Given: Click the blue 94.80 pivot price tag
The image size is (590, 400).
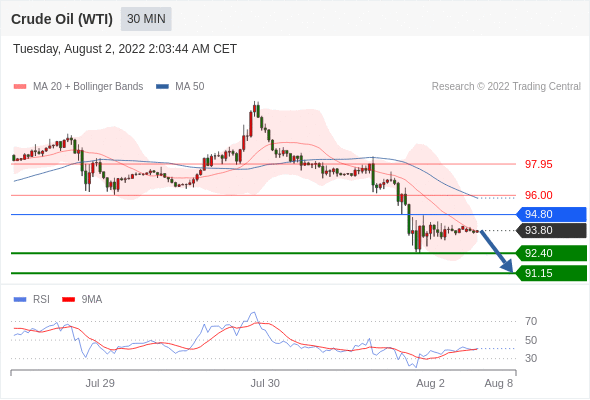Looking at the screenshot, I should pyautogui.click(x=551, y=214).
